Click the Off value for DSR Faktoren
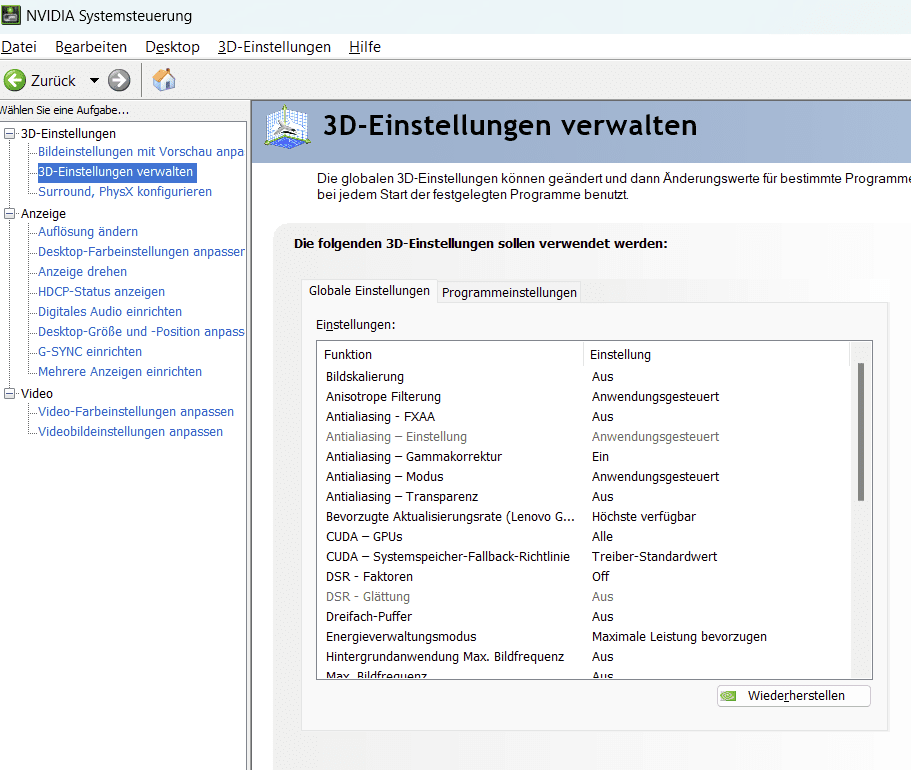This screenshot has height=770, width=911. (x=600, y=576)
